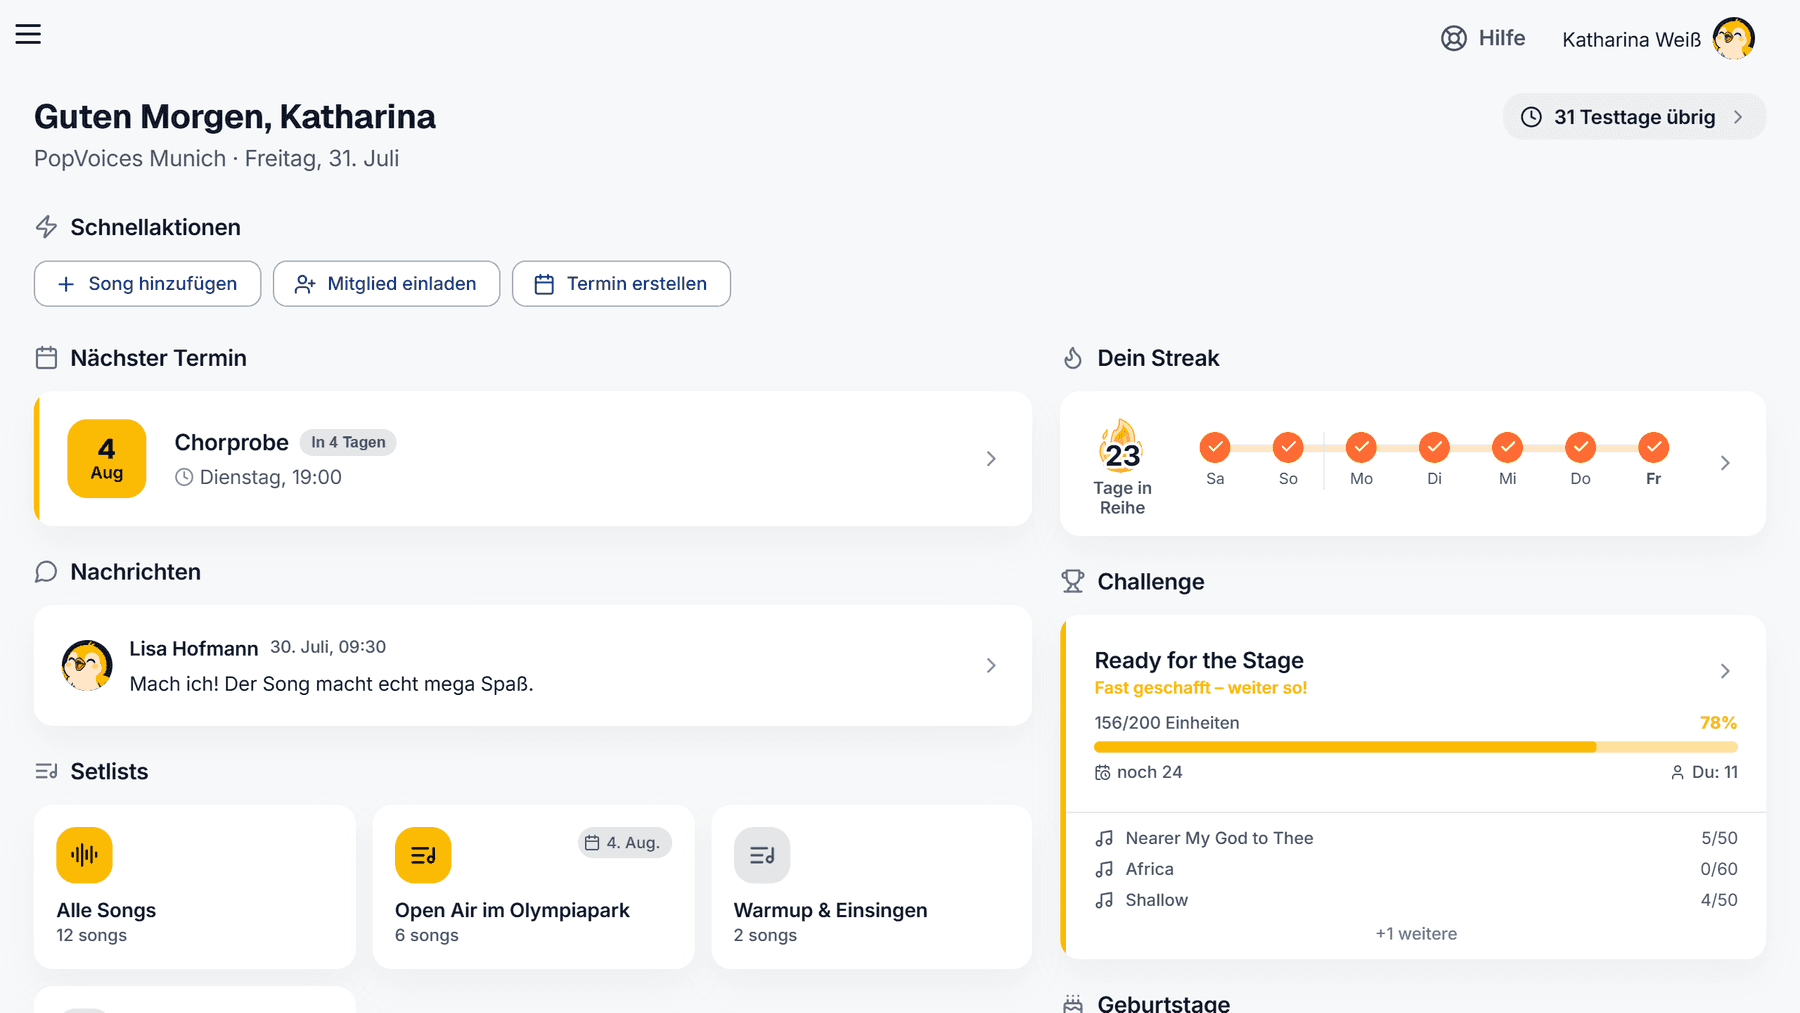This screenshot has height=1013, width=1800.
Task: Click the music note icon beside Shallow
Action: 1104,900
